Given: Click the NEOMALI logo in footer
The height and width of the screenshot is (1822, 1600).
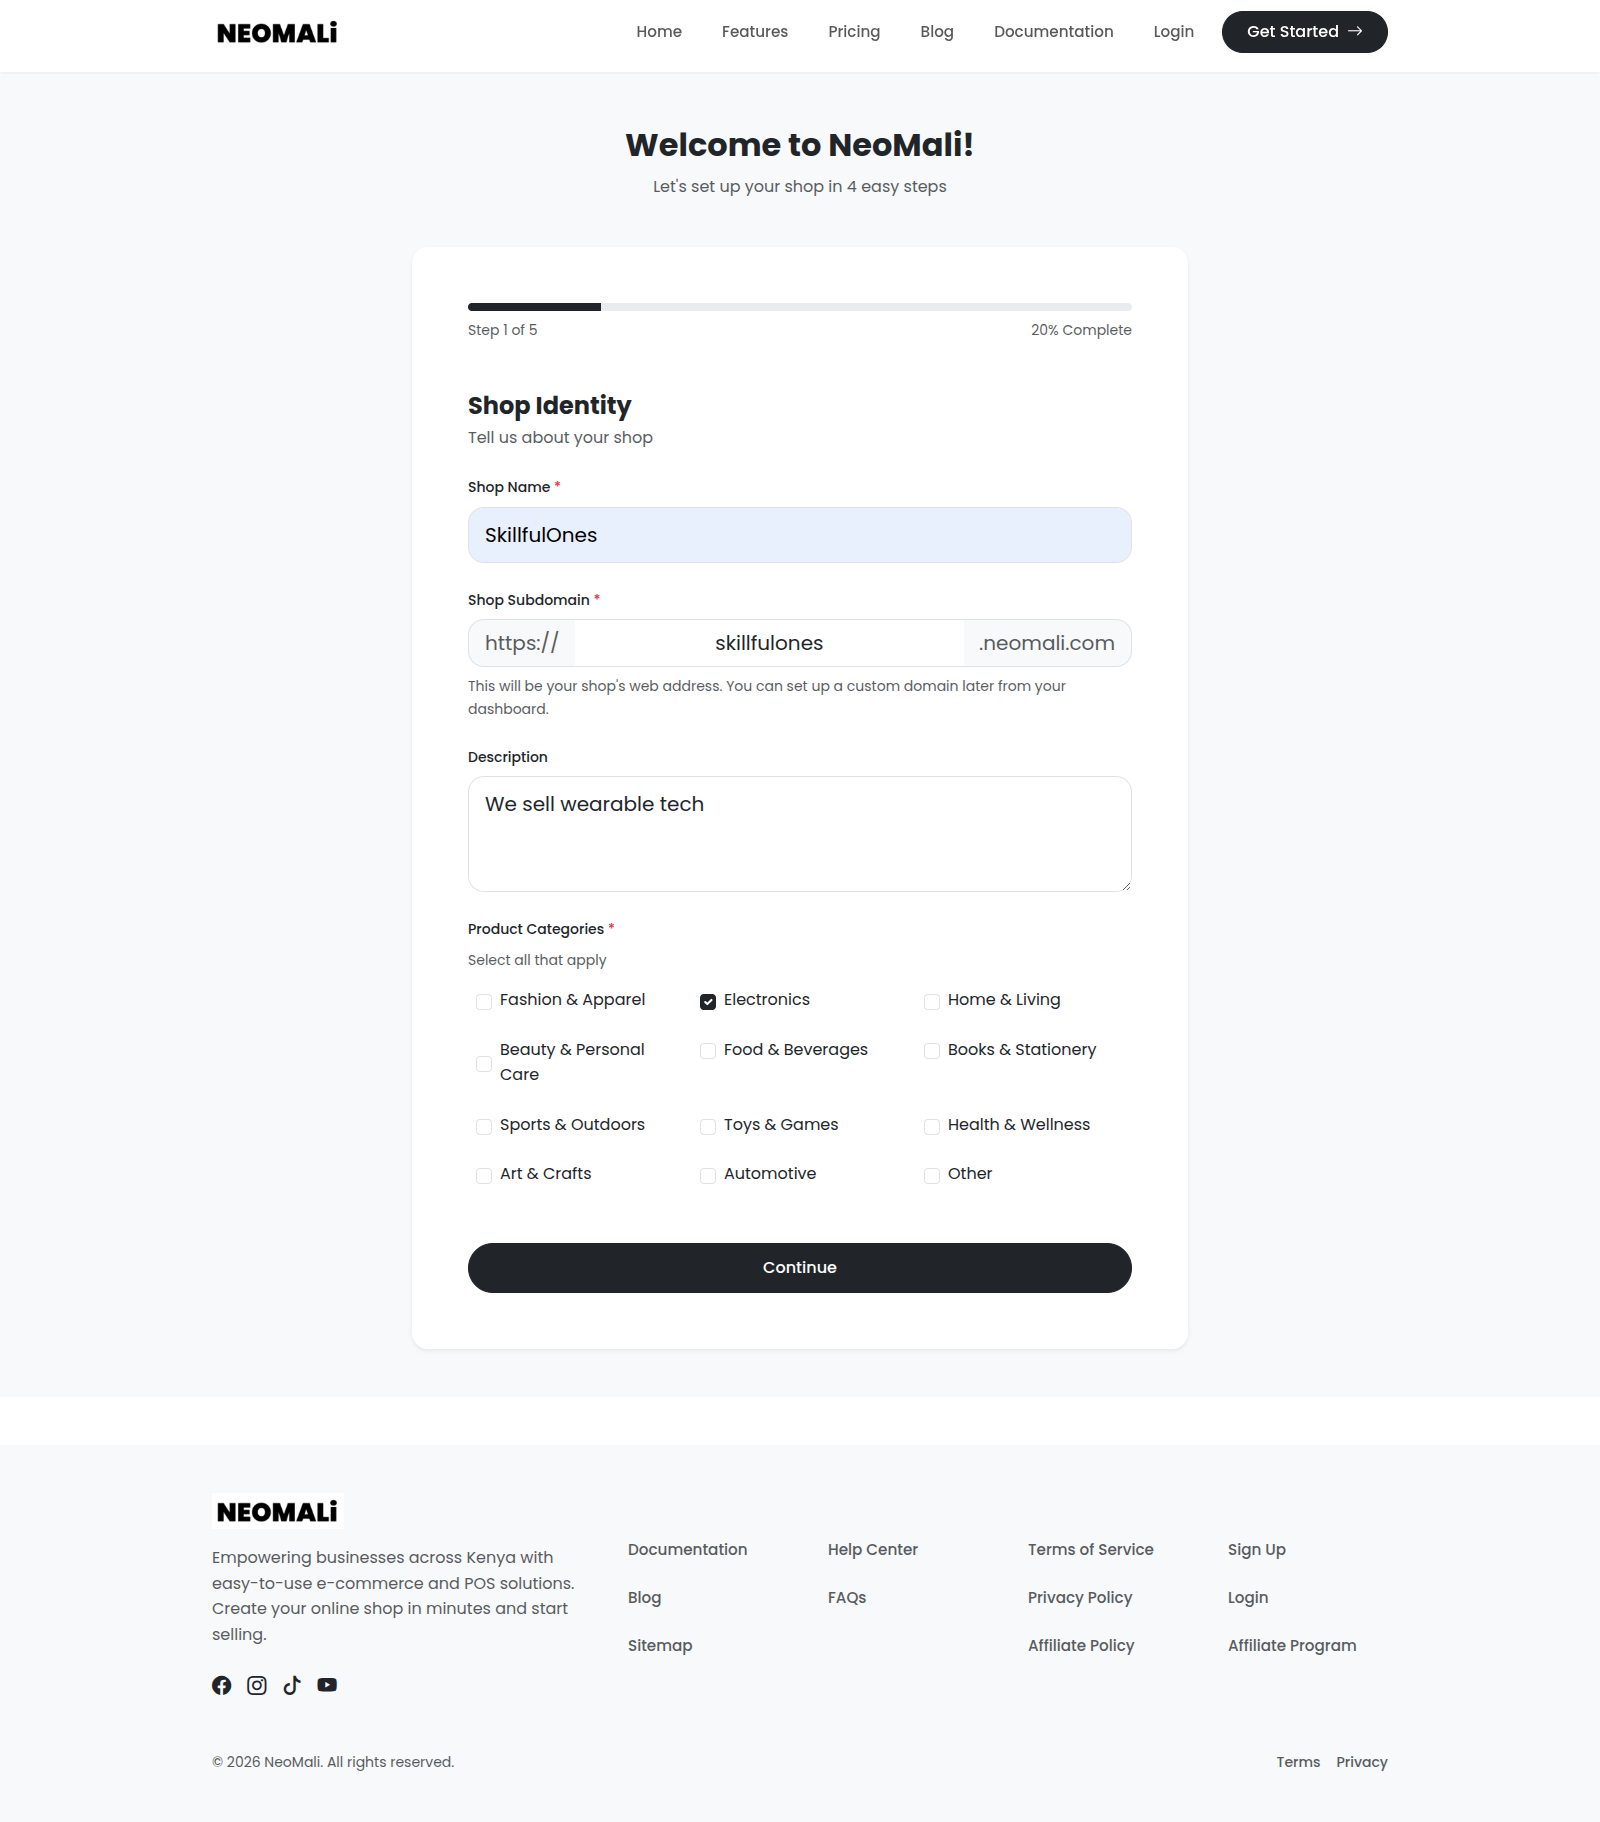Looking at the screenshot, I should pos(277,1512).
